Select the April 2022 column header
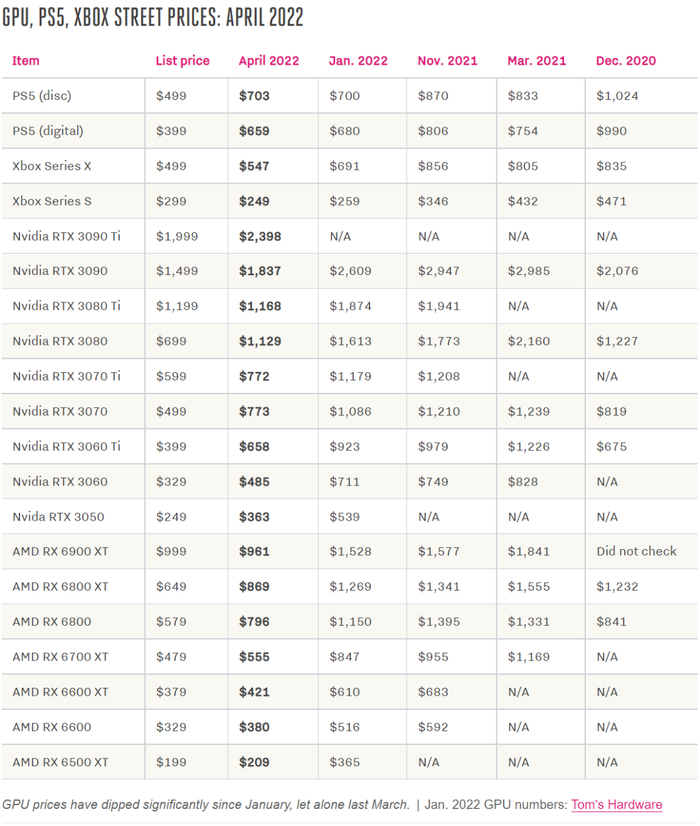Image resolution: width=700 pixels, height=826 pixels. 268,61
